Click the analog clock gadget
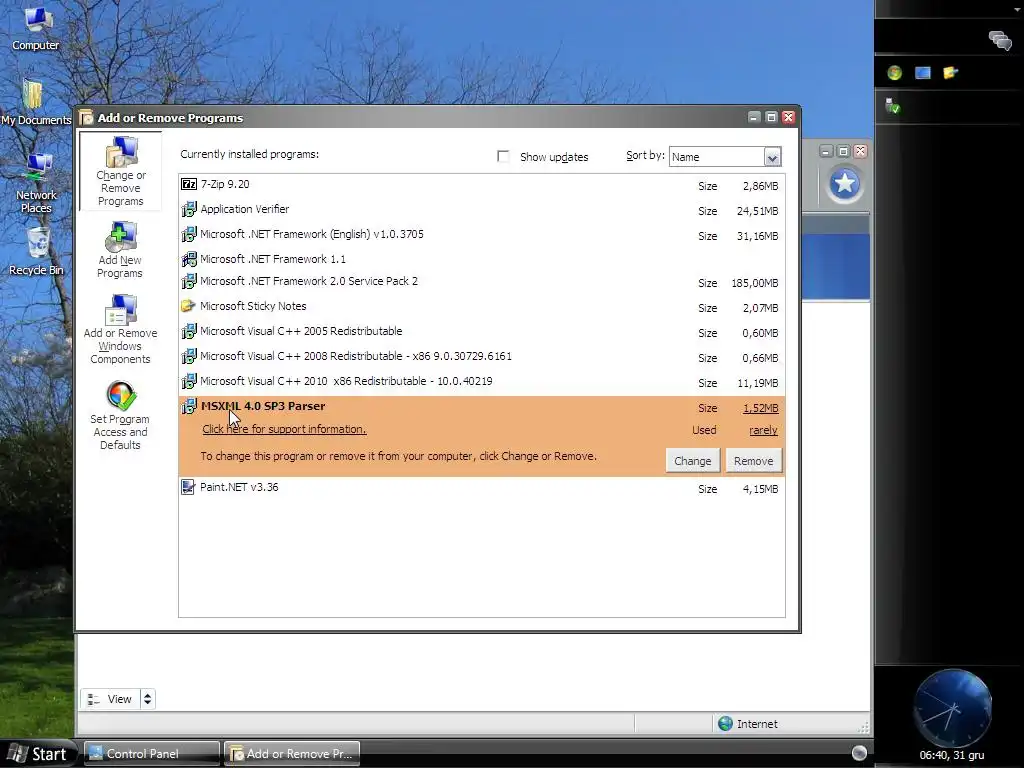 (x=952, y=709)
